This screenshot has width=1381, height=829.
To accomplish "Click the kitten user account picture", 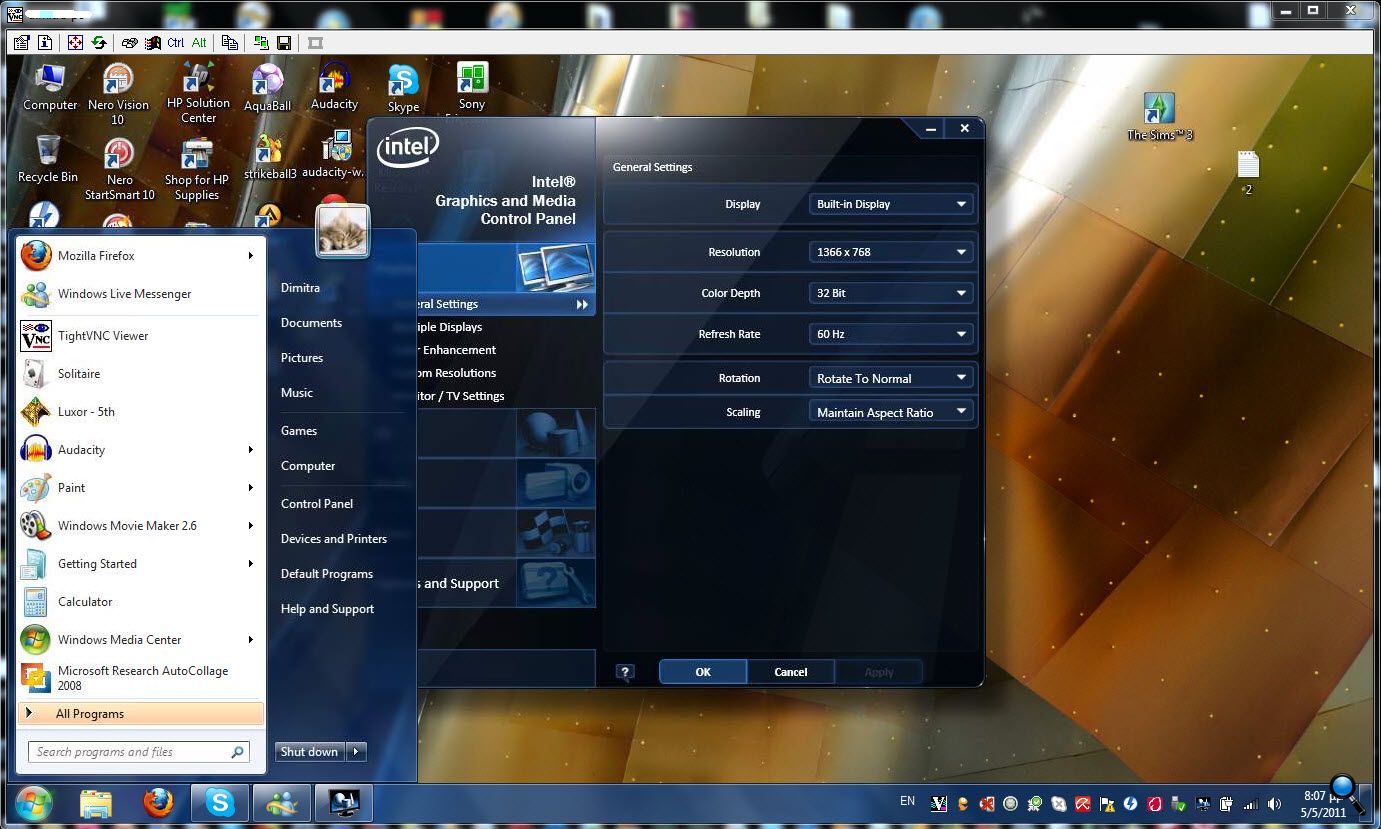I will tap(343, 231).
